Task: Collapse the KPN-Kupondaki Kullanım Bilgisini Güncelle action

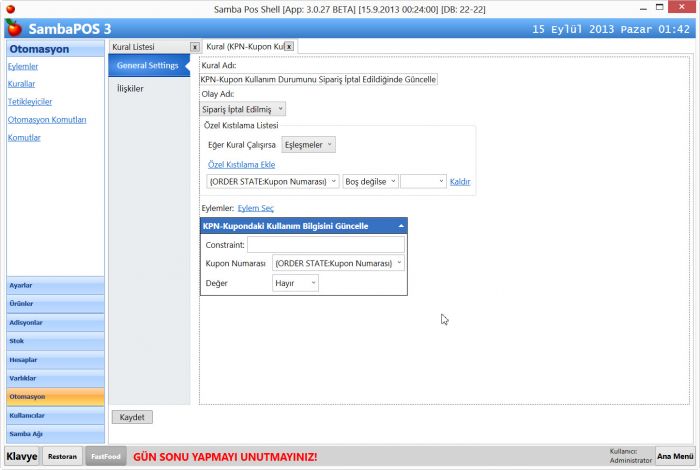Action: tap(401, 226)
